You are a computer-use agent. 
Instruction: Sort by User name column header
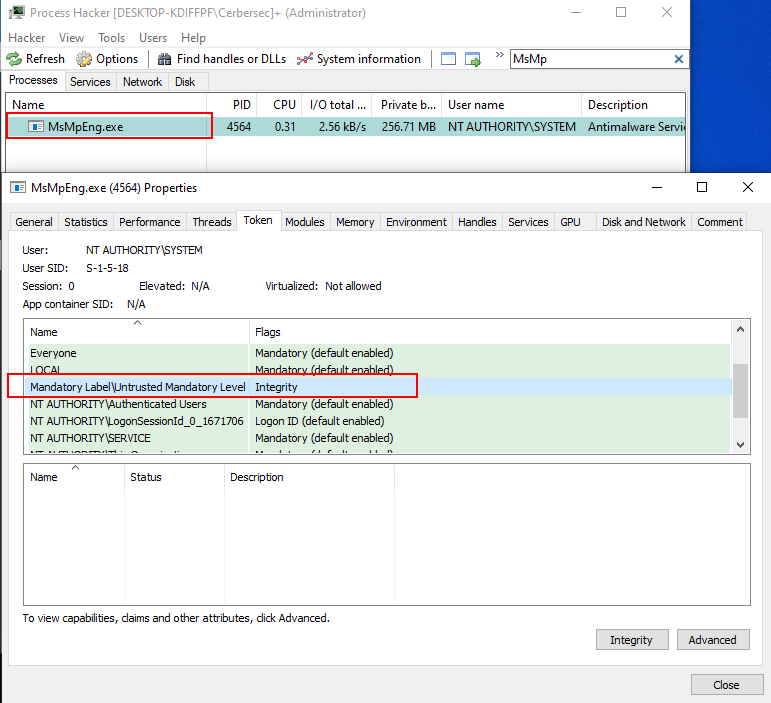[511, 105]
